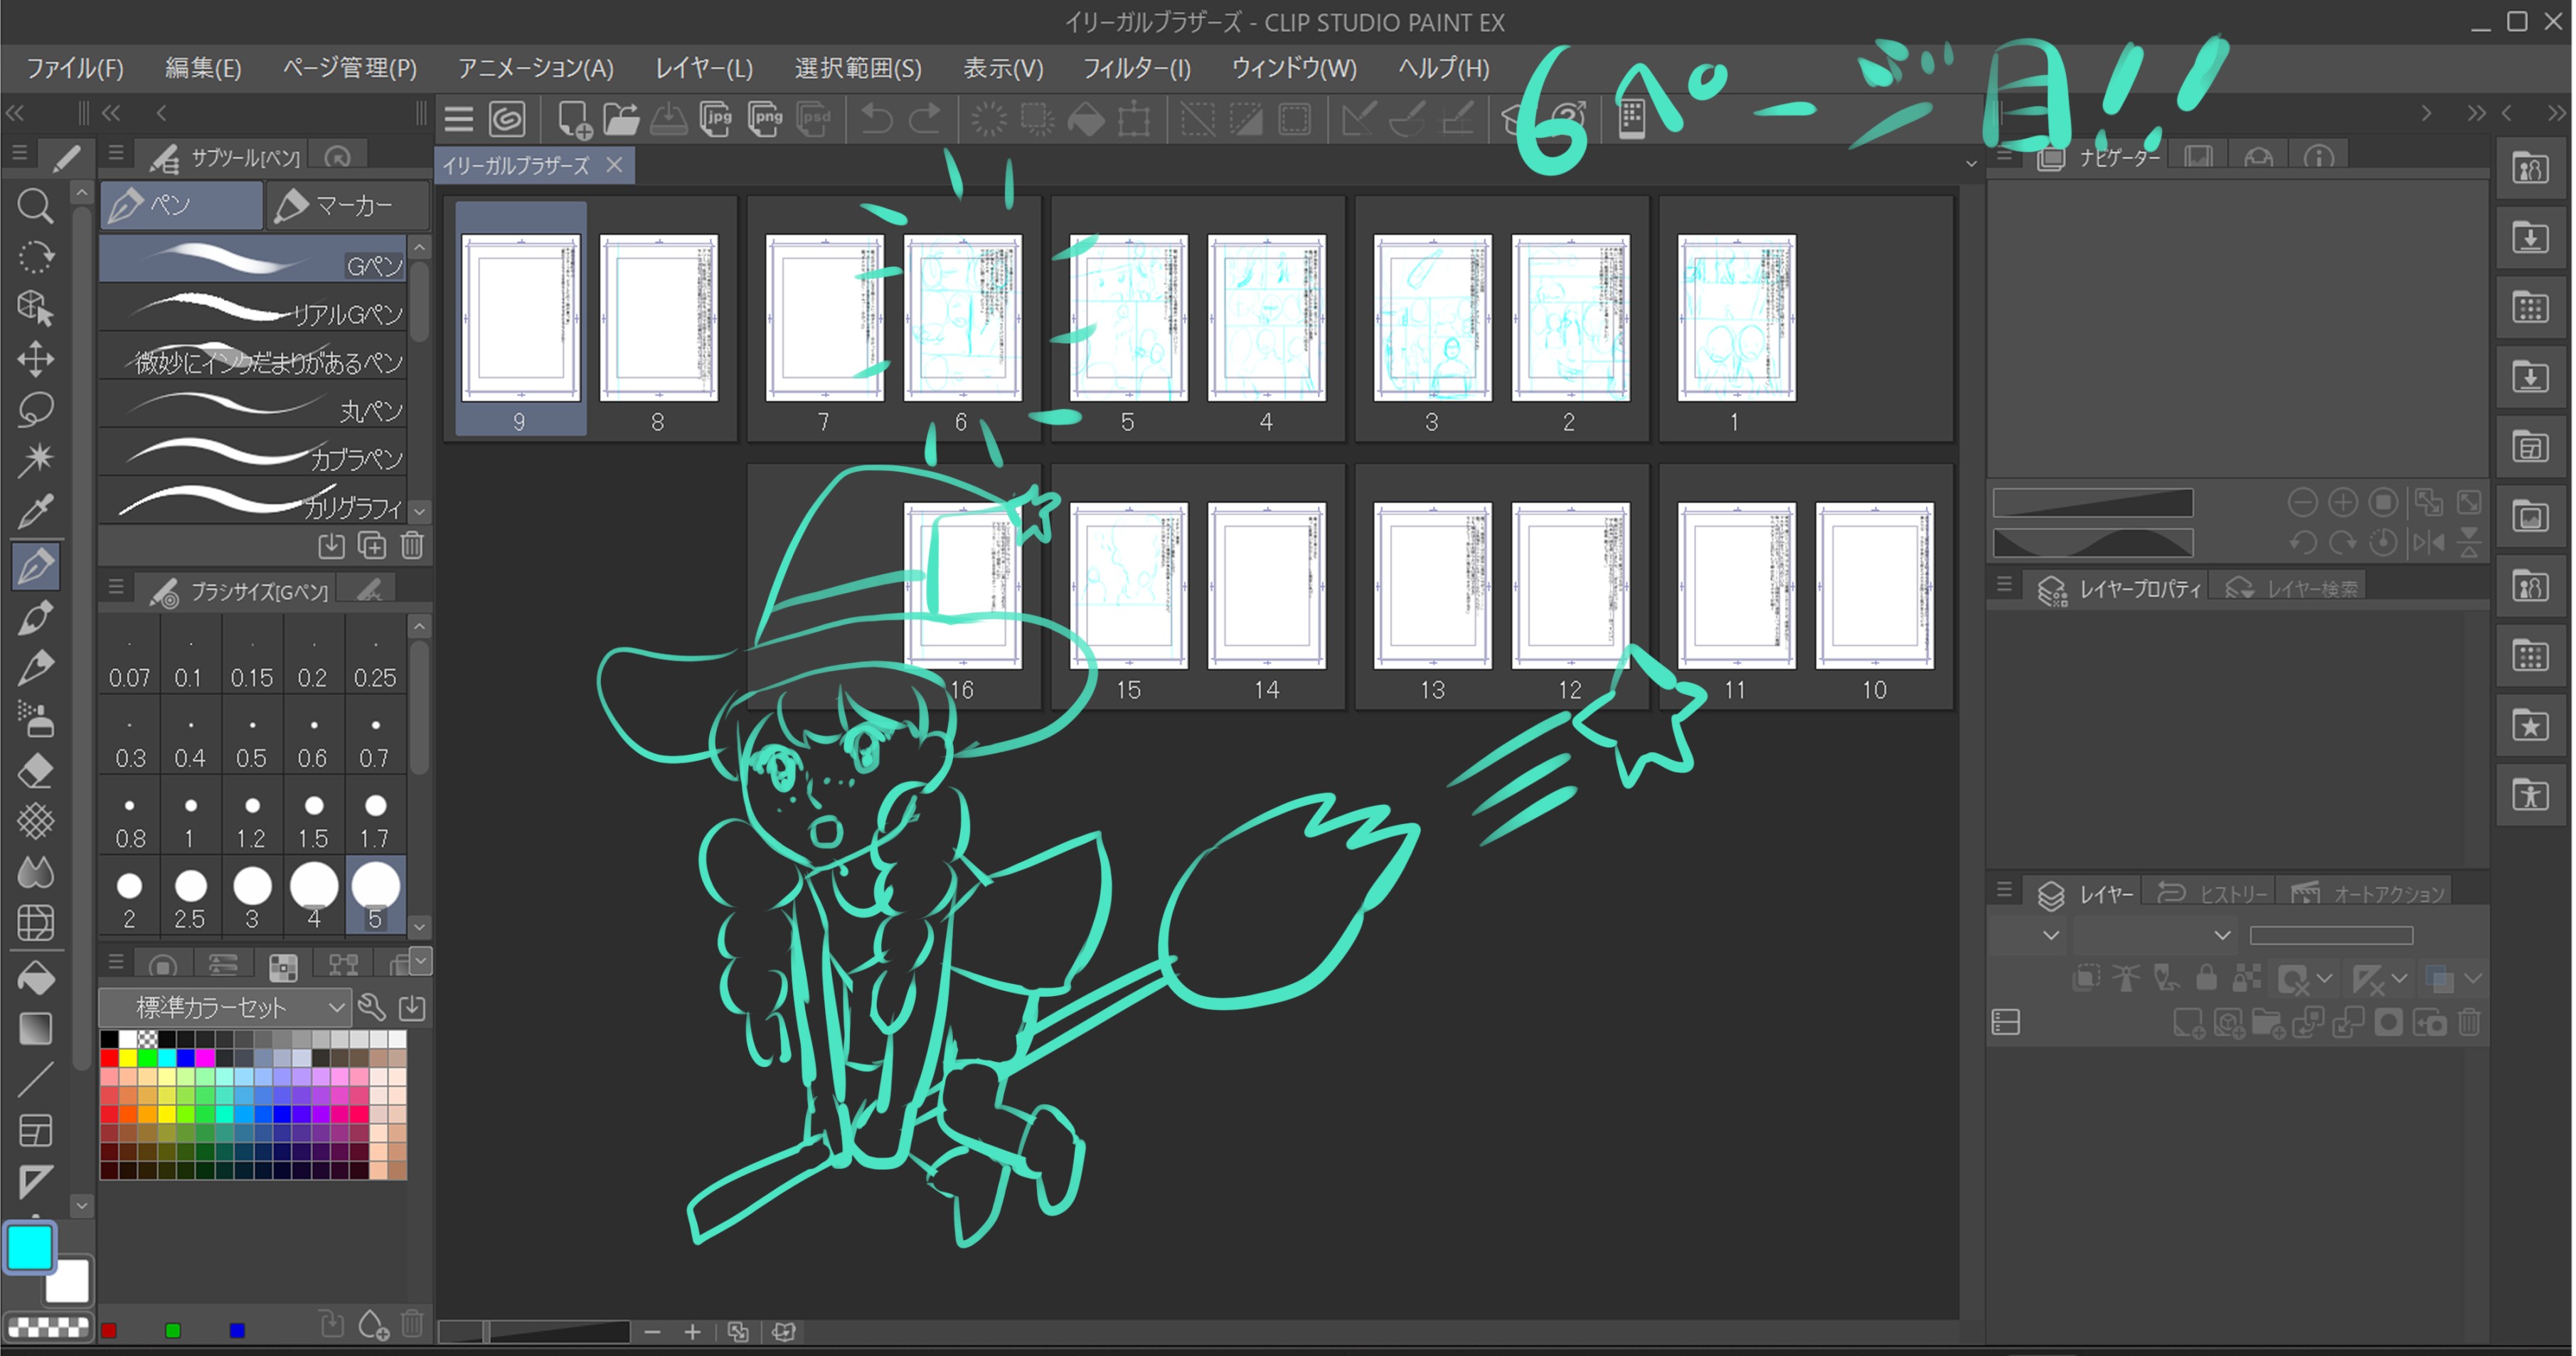Select the Lasso selection tool

(35, 410)
